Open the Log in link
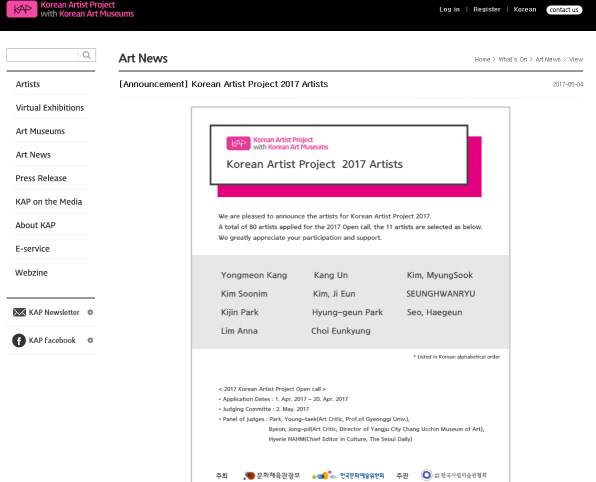The width and height of the screenshot is (596, 482). click(x=449, y=10)
